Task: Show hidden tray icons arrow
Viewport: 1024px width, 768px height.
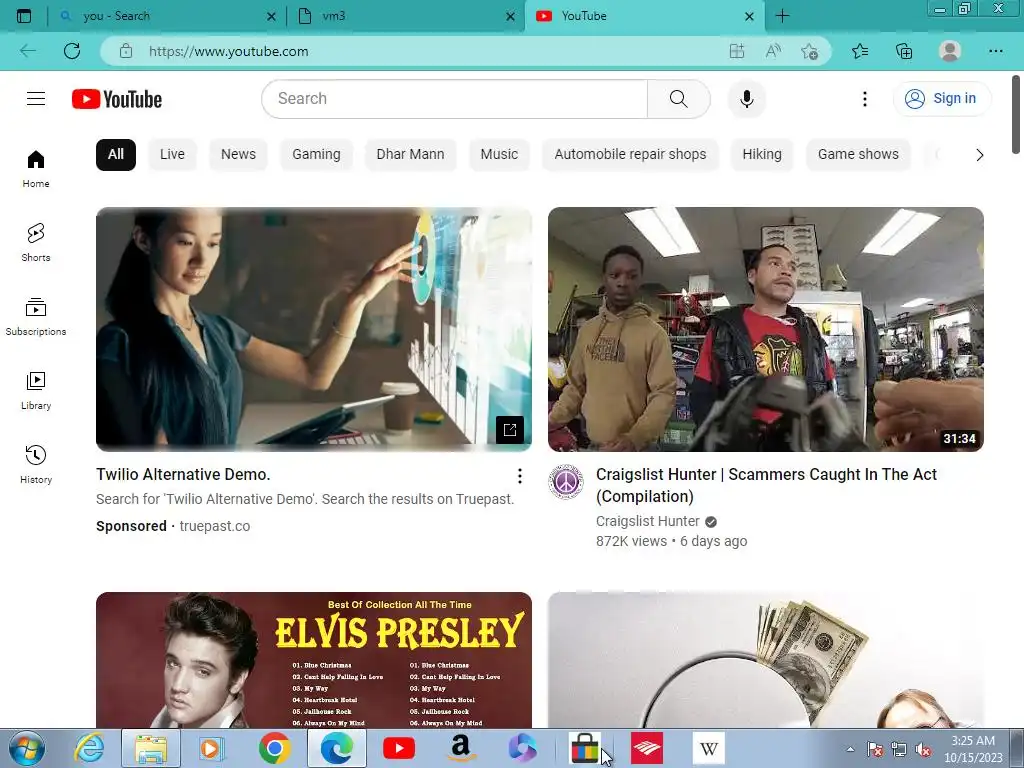Action: [850, 749]
